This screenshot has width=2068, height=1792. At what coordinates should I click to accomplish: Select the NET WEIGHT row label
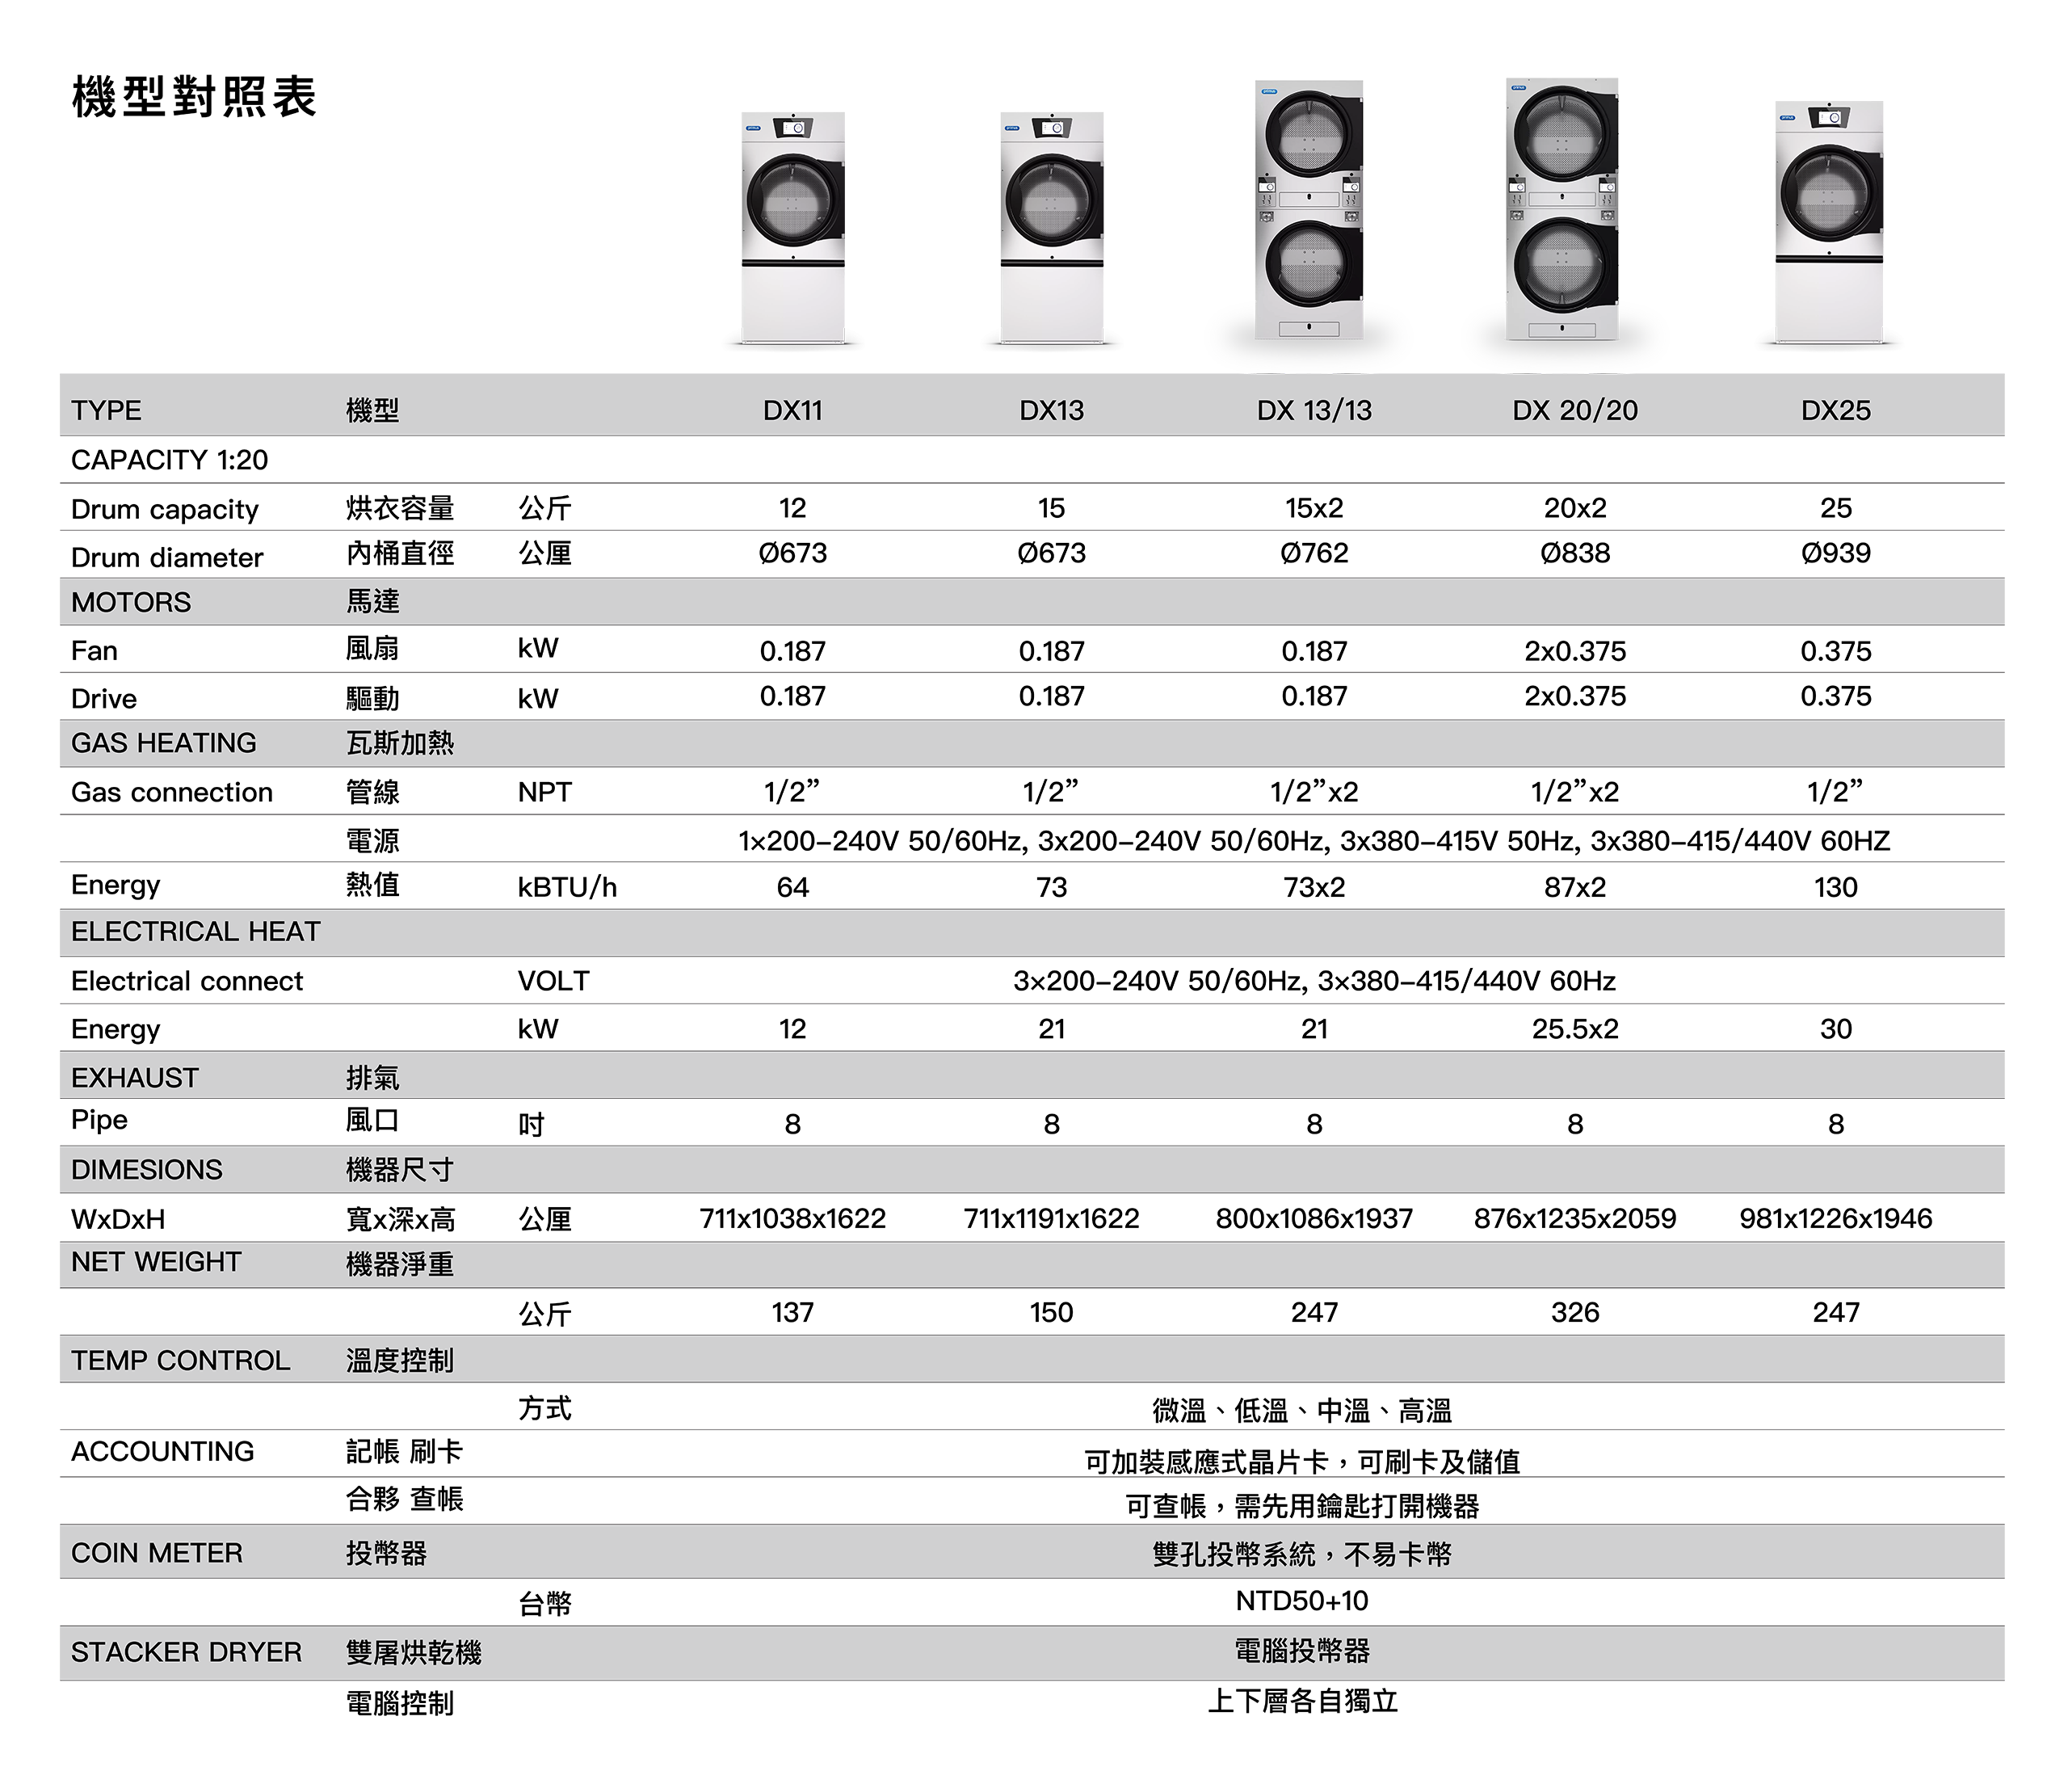pos(156,1262)
